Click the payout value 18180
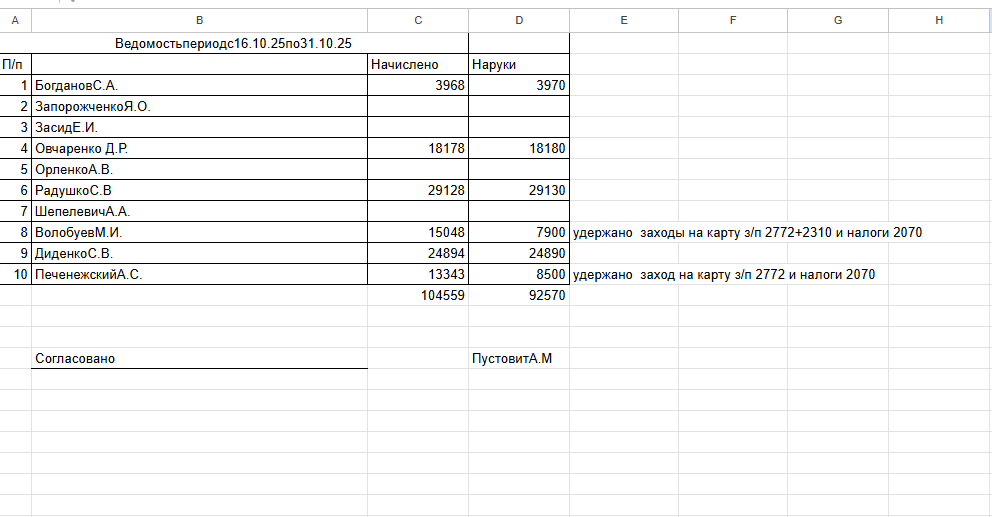The width and height of the screenshot is (992, 517). coord(519,148)
